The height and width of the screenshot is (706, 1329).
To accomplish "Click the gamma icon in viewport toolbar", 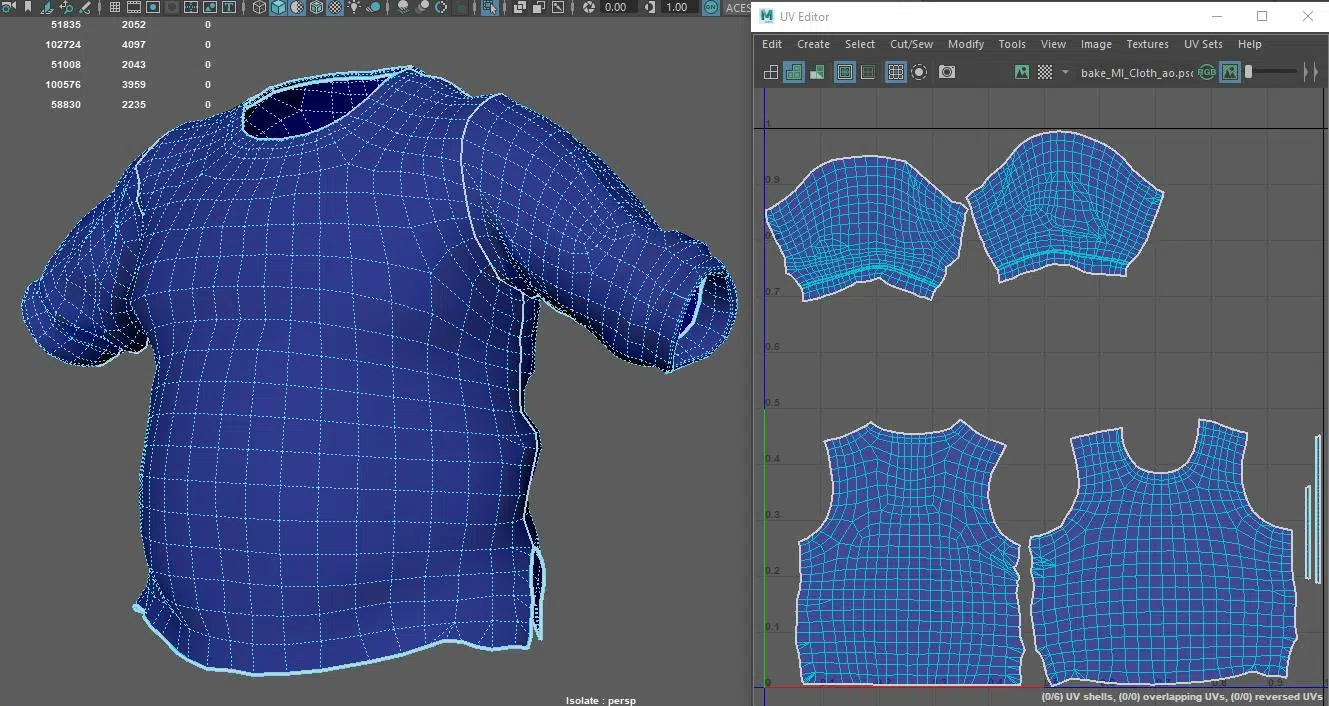I will (650, 8).
